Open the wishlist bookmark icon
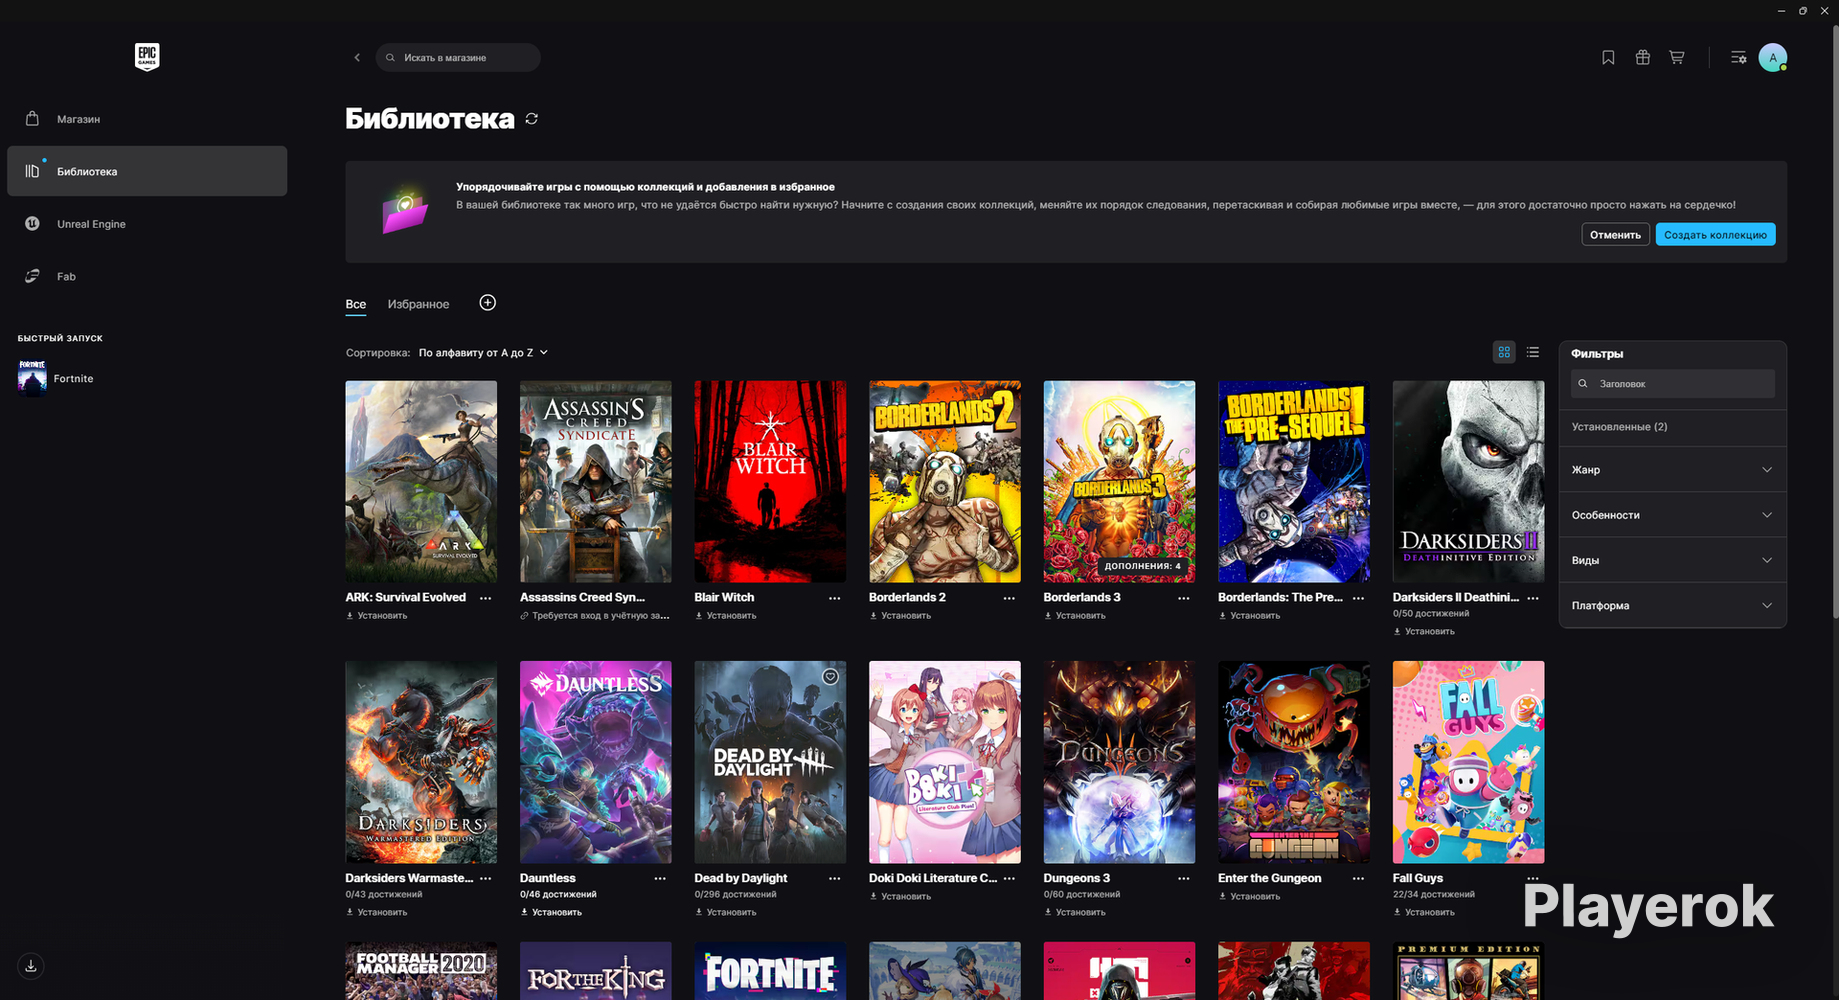 [1608, 58]
